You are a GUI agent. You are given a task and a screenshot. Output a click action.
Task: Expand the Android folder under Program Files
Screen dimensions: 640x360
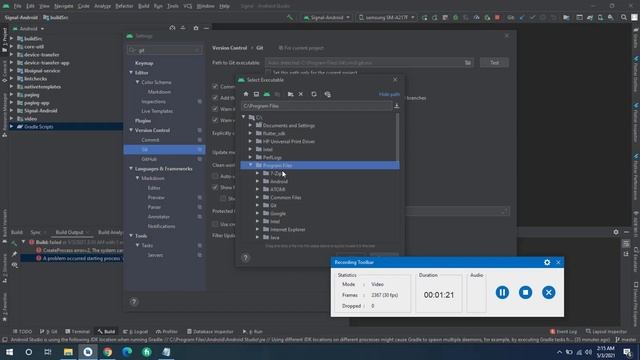click(258, 181)
